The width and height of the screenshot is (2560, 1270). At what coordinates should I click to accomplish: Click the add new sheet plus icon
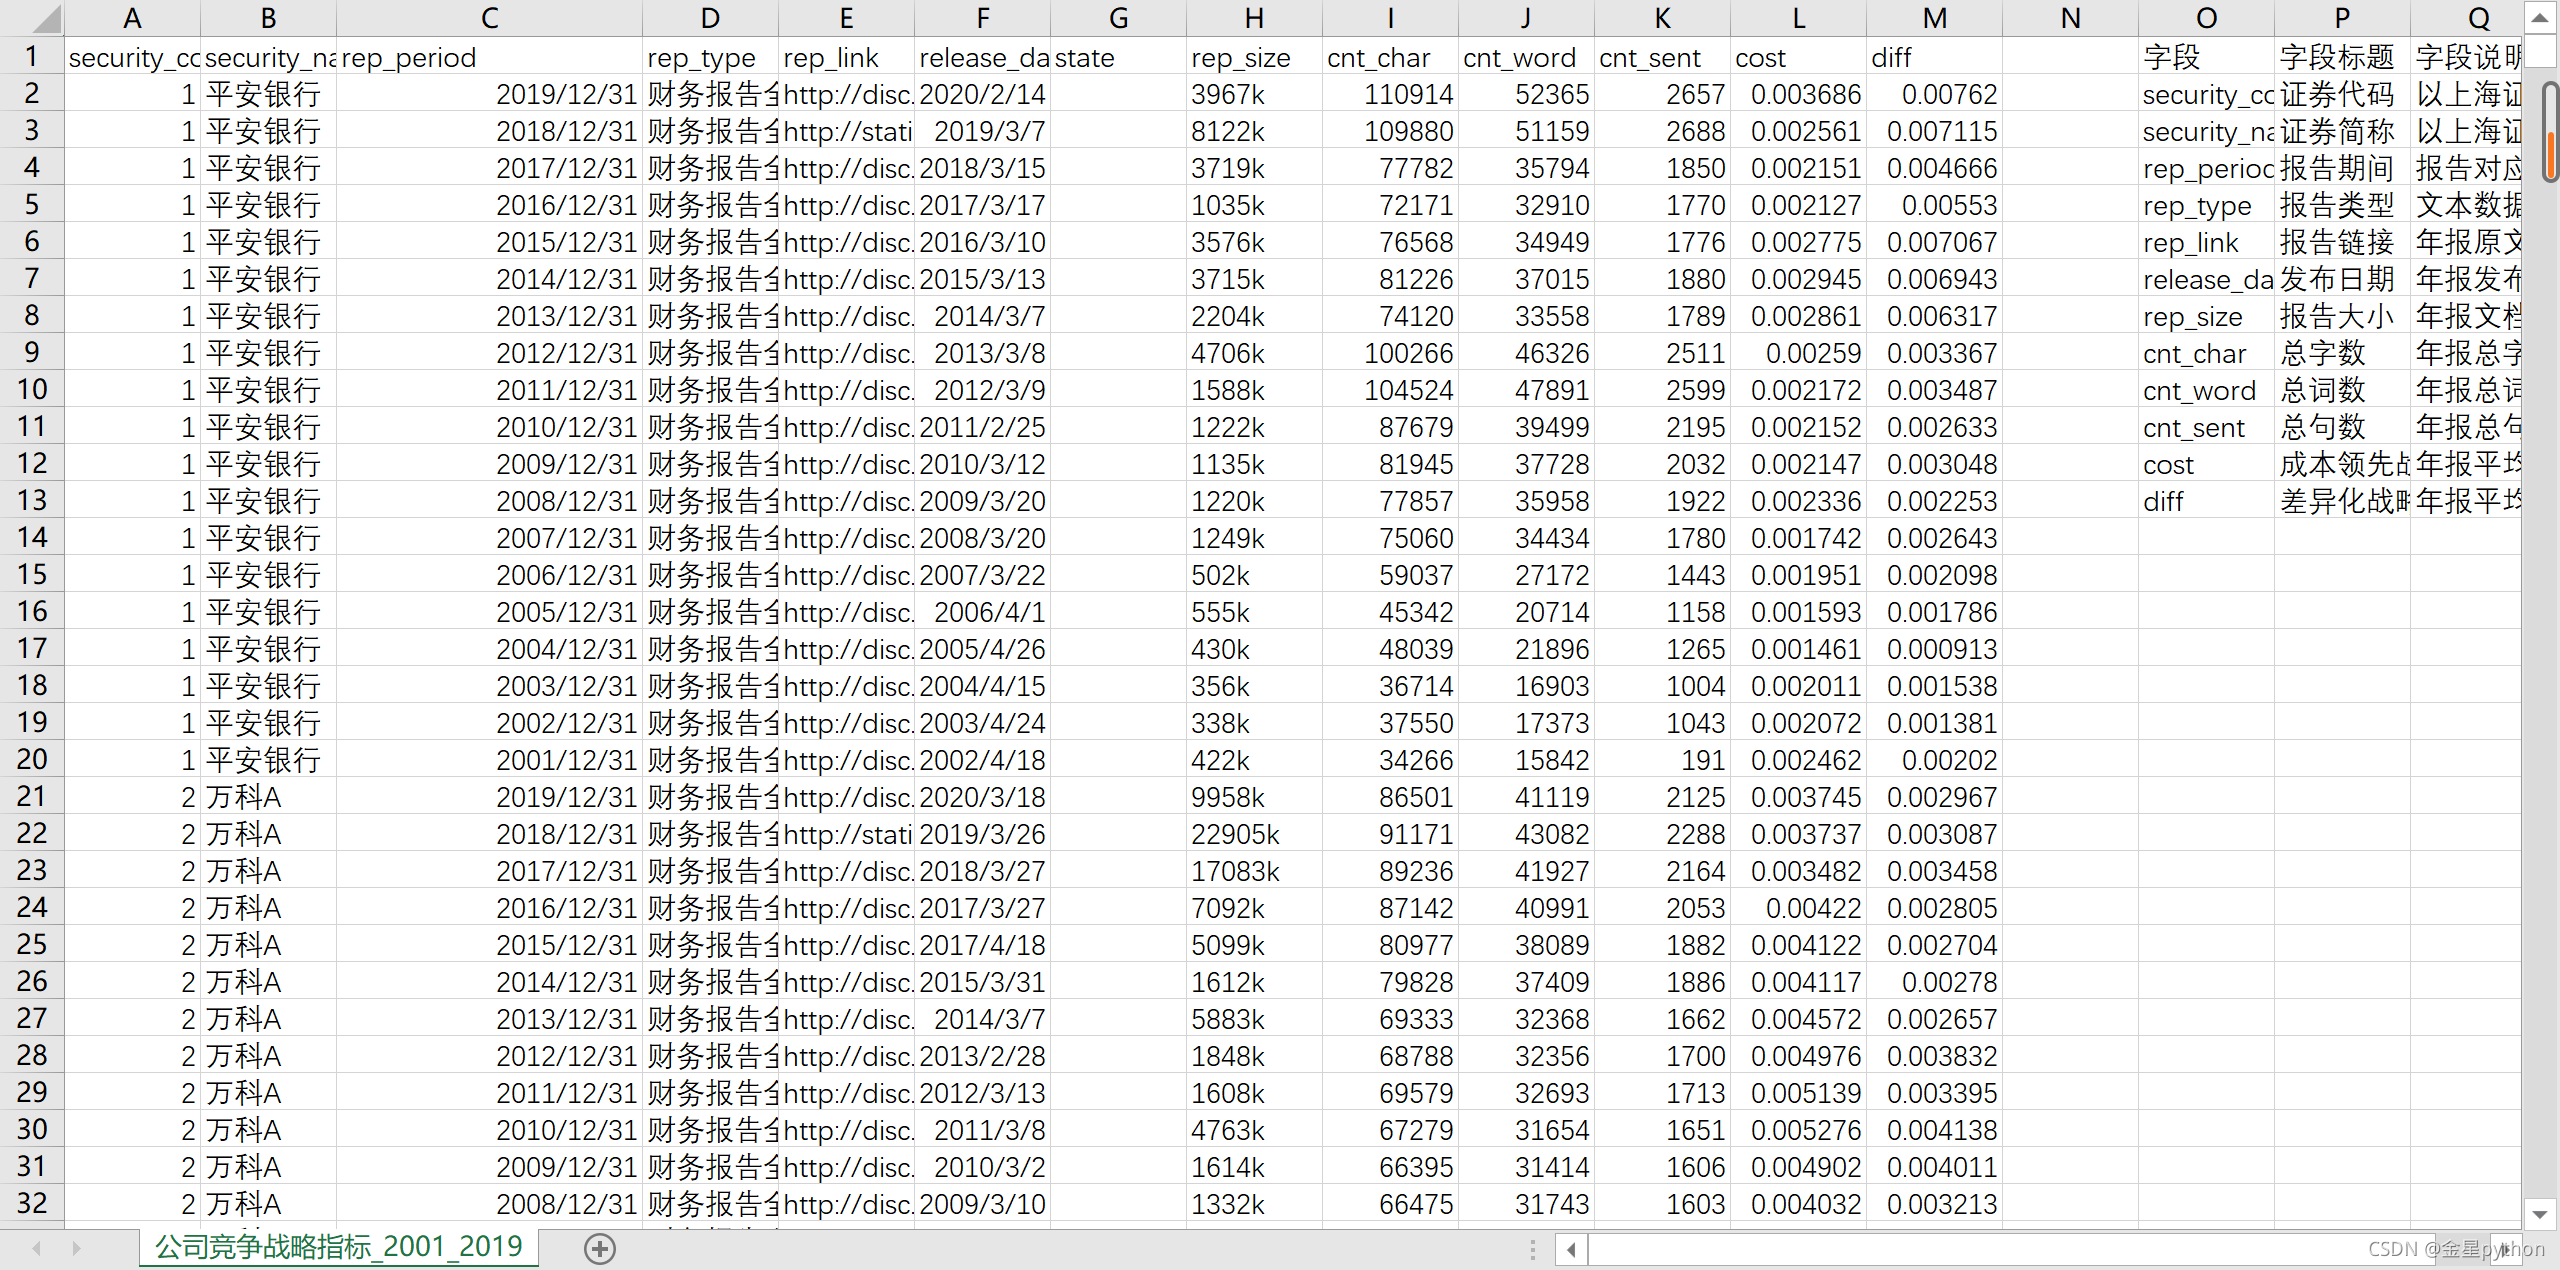tap(600, 1248)
